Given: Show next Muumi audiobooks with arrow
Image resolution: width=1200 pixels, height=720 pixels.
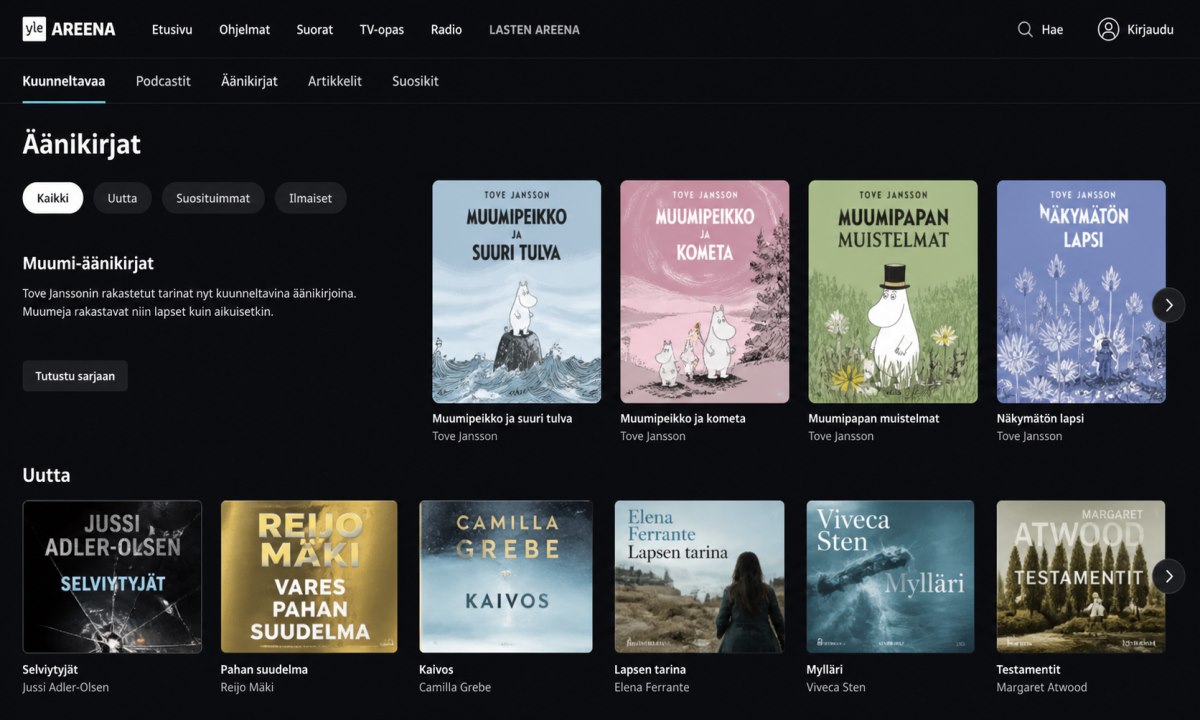Looking at the screenshot, I should (1168, 305).
